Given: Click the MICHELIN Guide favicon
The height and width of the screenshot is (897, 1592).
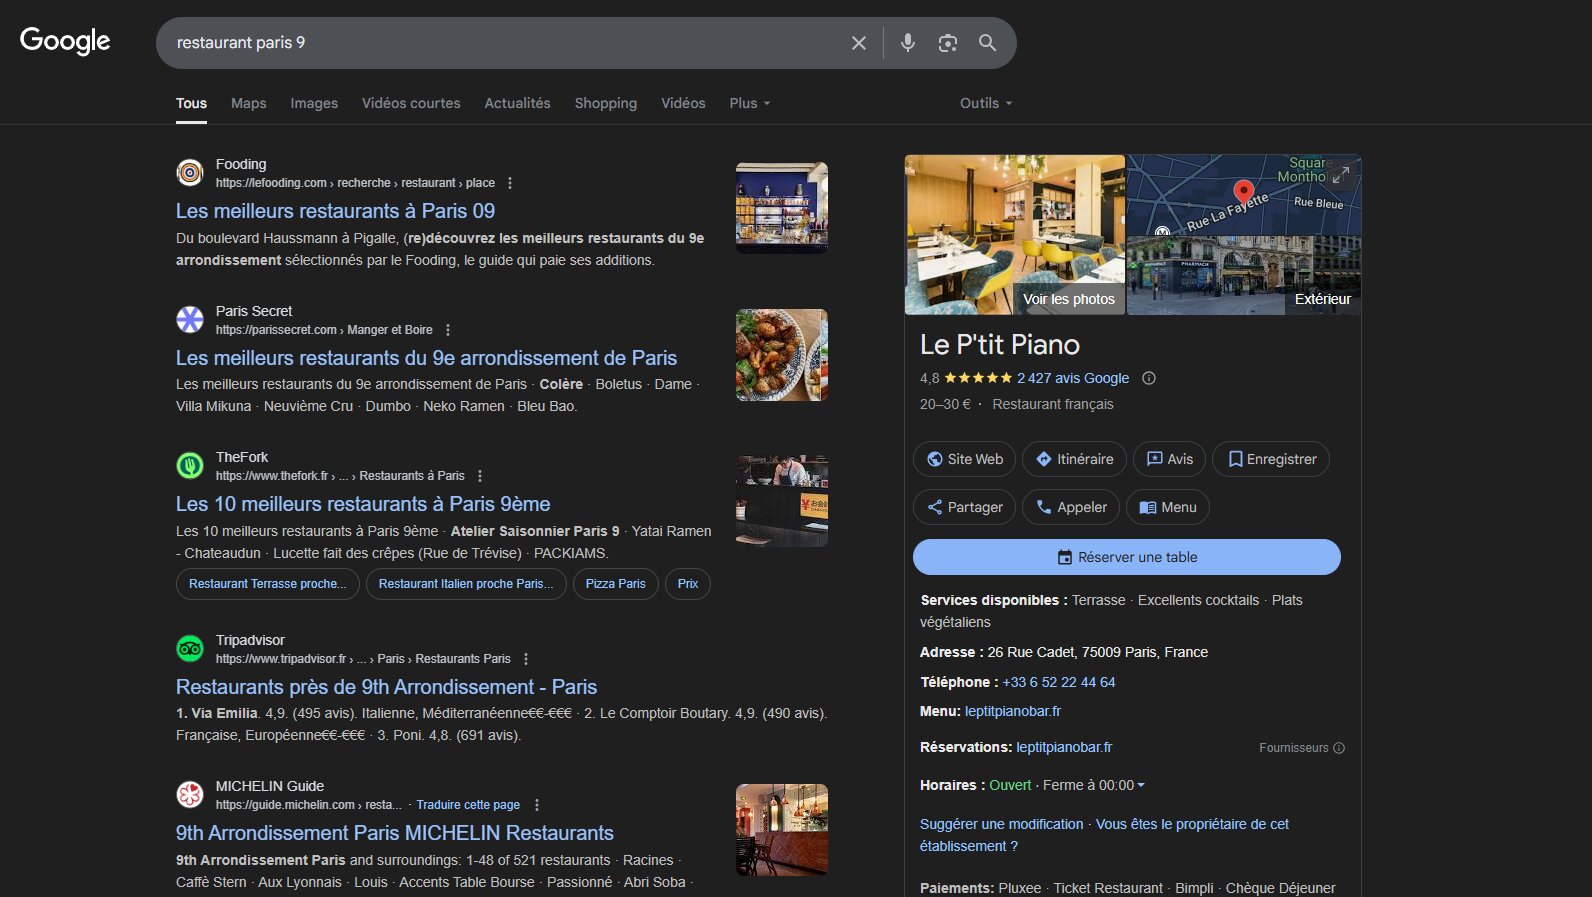Looking at the screenshot, I should tap(190, 795).
